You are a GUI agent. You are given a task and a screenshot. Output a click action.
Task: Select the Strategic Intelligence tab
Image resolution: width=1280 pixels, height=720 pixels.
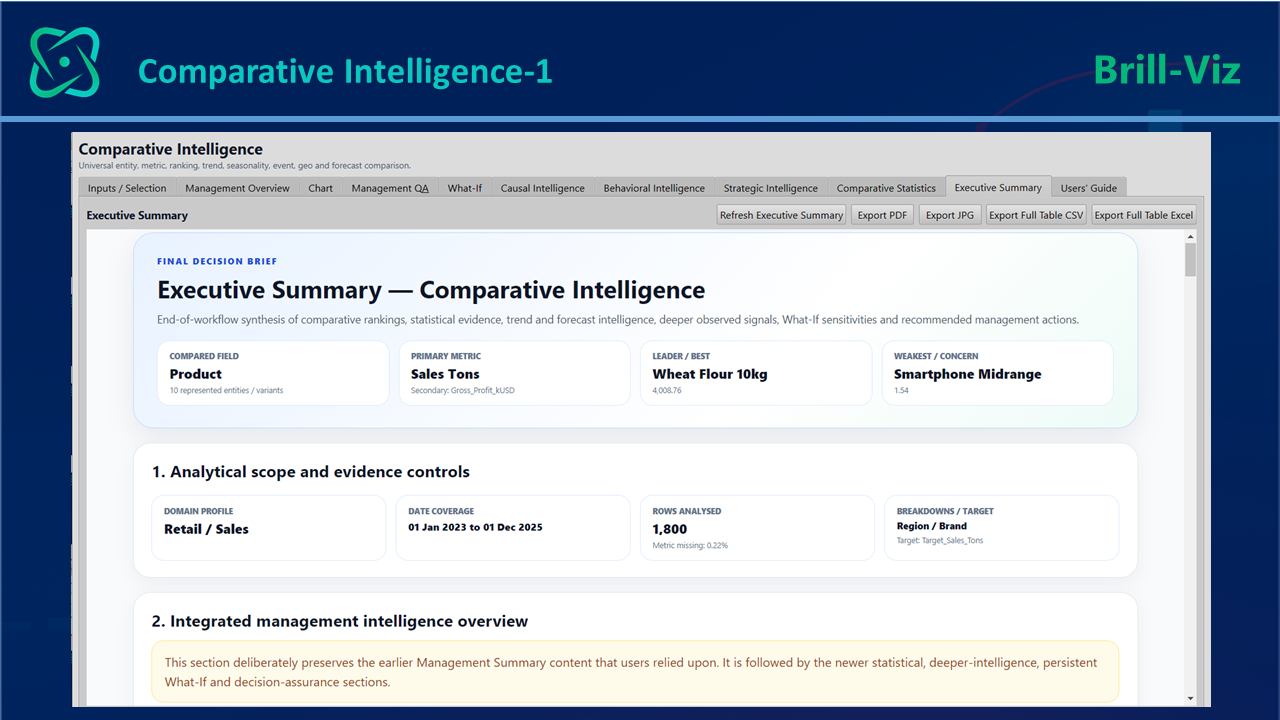(x=771, y=188)
